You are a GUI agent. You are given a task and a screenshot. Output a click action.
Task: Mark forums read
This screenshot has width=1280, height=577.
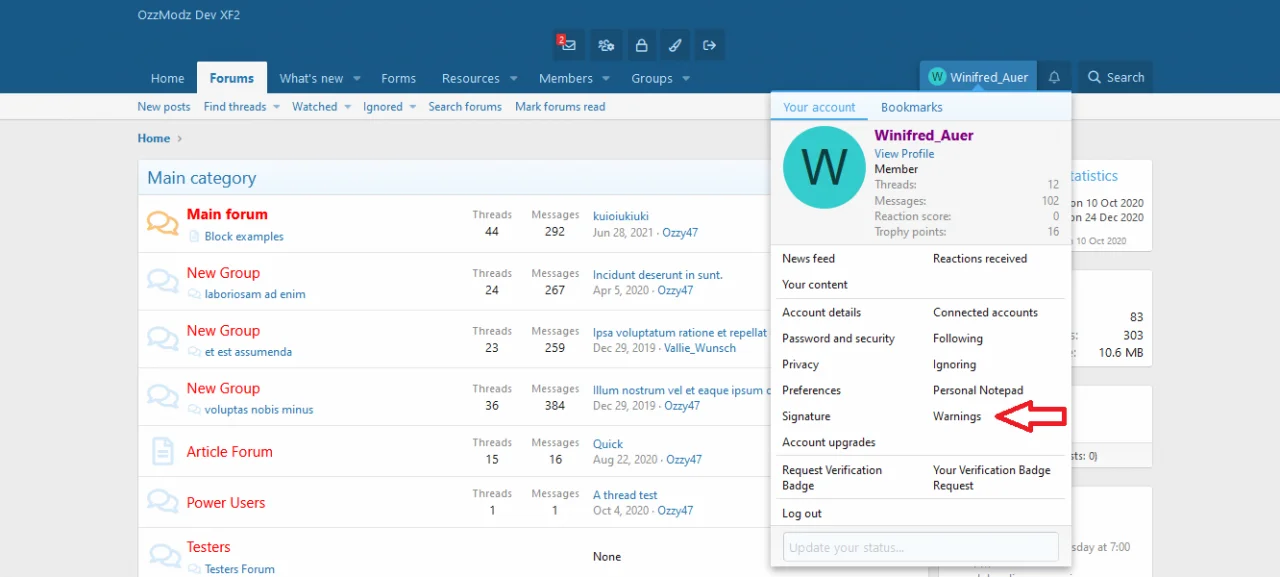559,106
